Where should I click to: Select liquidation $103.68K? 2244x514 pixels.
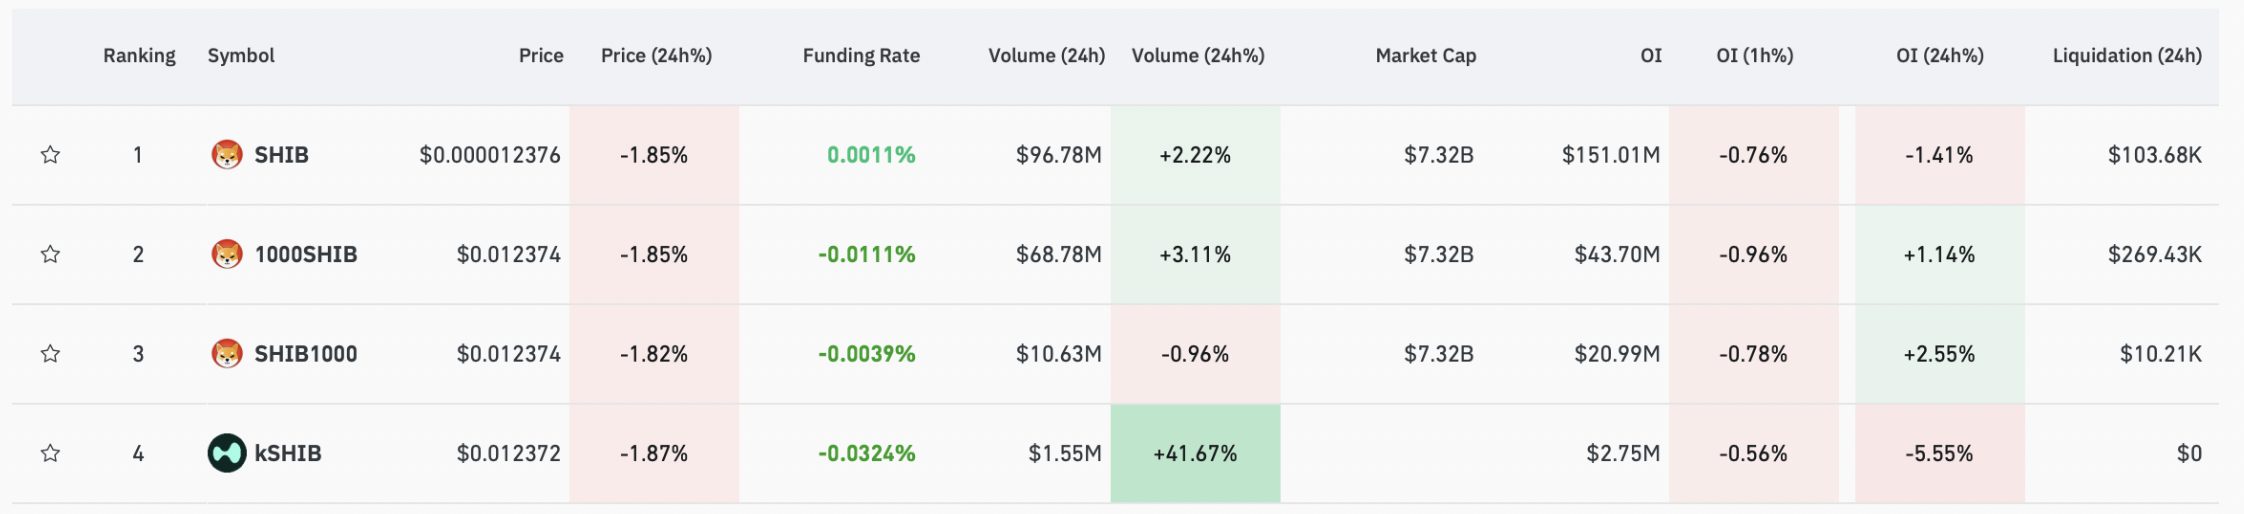(2155, 155)
